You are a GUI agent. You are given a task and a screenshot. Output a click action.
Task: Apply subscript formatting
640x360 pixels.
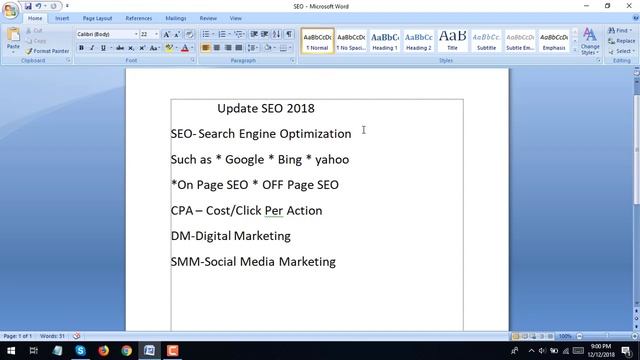131,48
